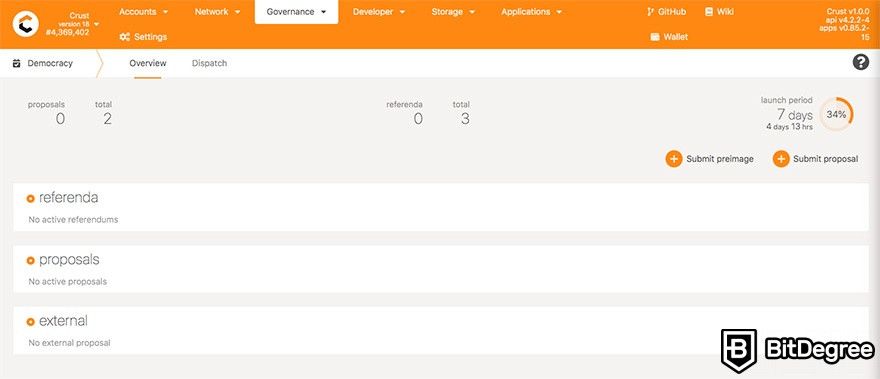Screen dimensions: 880x379
Task: Click the Submit preimage plus icon
Action: click(x=673, y=159)
